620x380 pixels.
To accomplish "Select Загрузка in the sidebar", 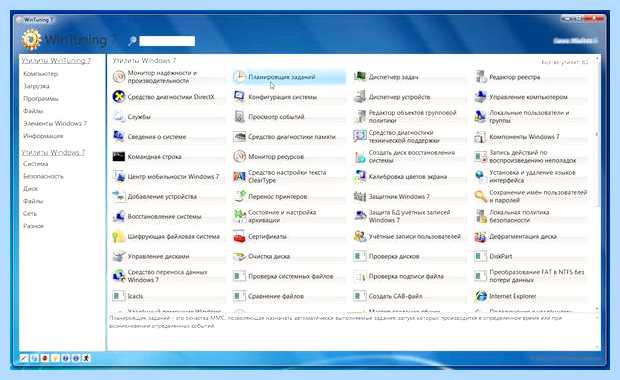I will pyautogui.click(x=36, y=86).
